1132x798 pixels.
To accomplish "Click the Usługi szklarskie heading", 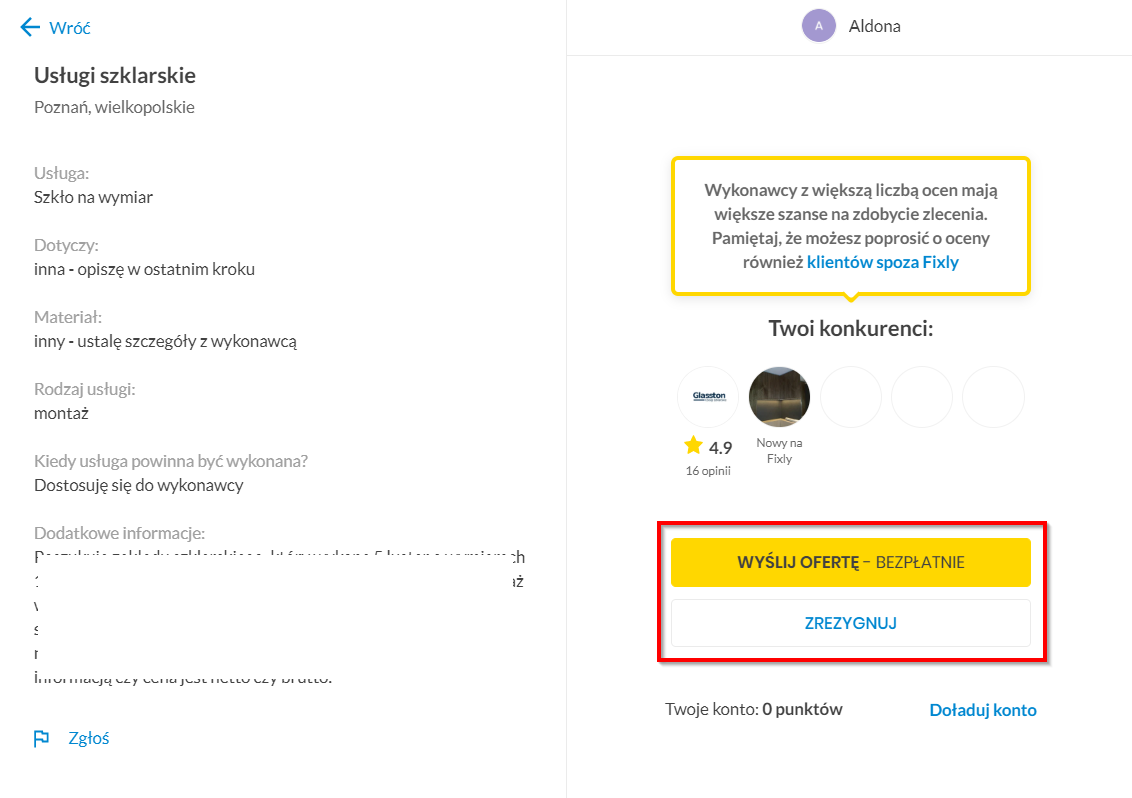I will 115,75.
